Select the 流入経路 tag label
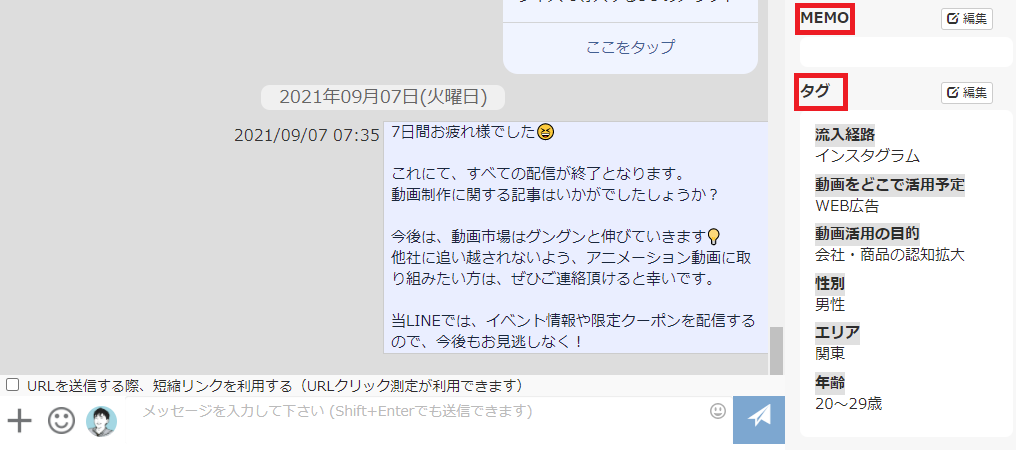 (845, 135)
